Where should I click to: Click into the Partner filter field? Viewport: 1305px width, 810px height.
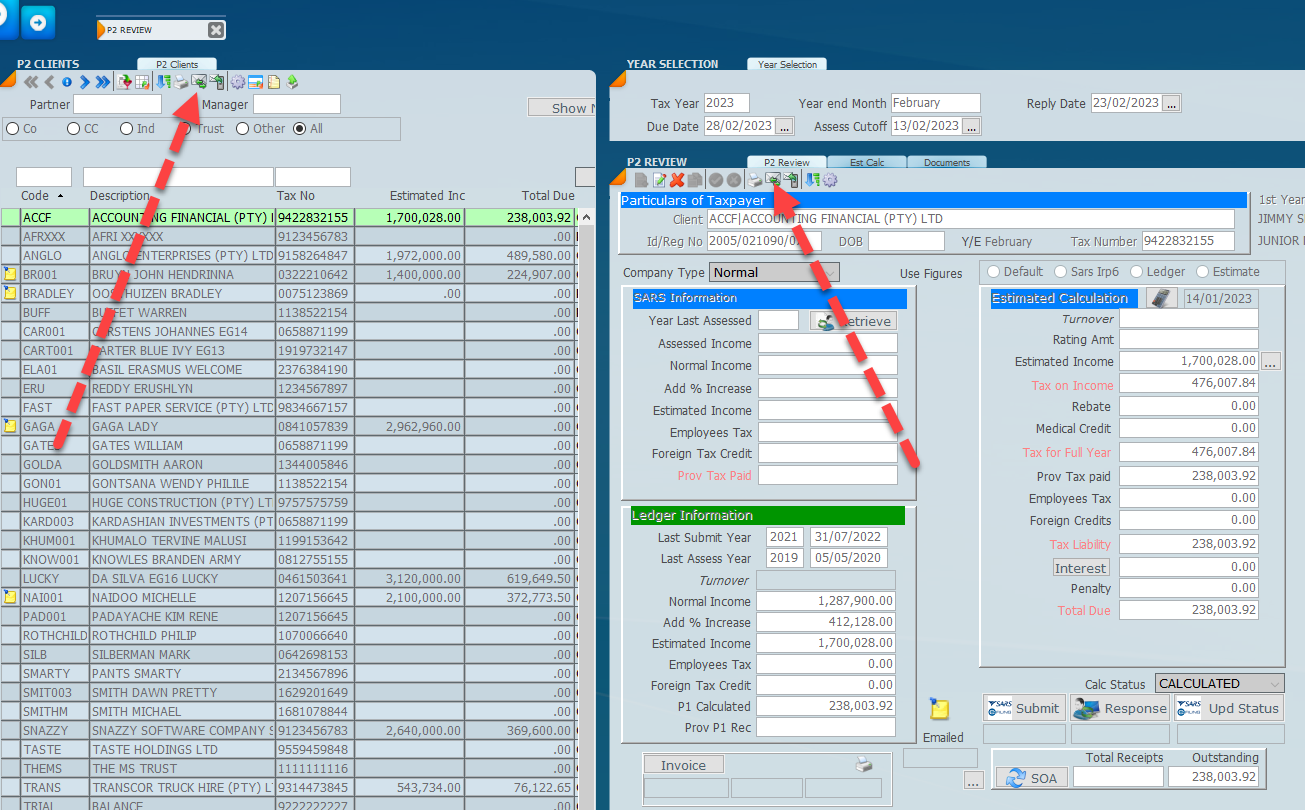117,104
